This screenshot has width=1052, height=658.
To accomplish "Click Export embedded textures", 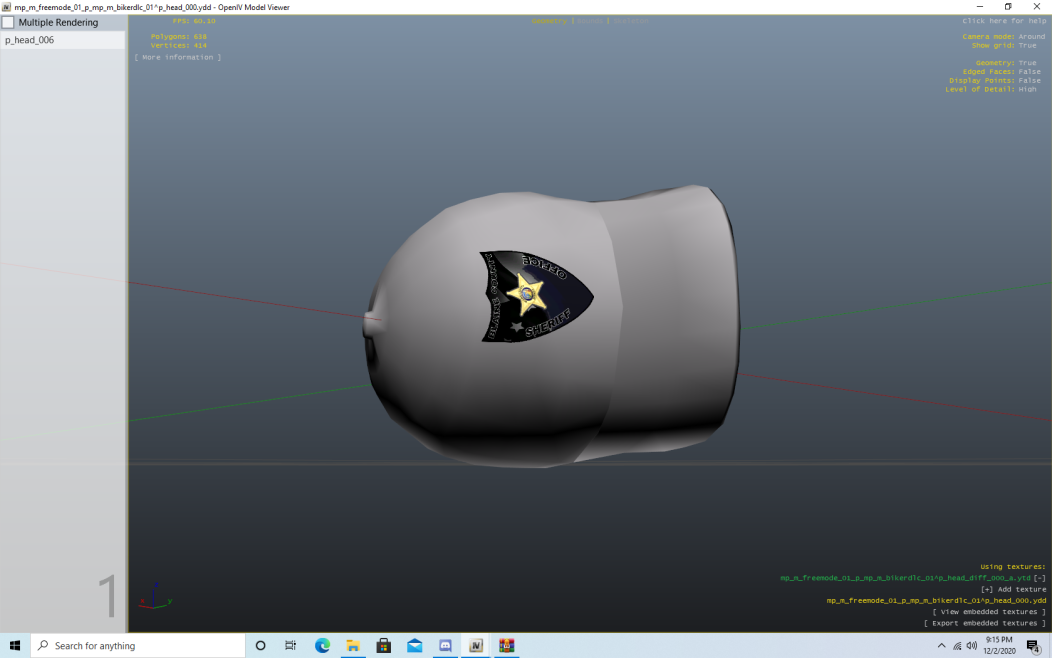I will click(x=985, y=623).
